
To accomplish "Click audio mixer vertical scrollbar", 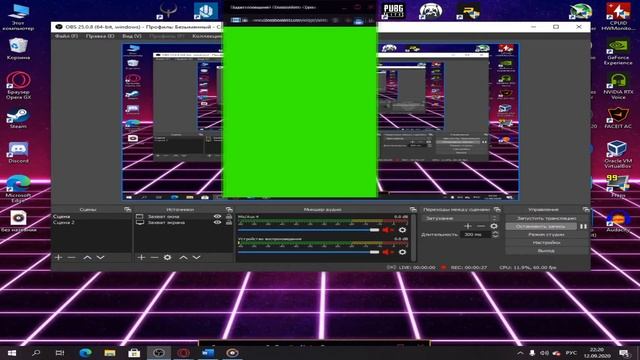I will 414,237.
